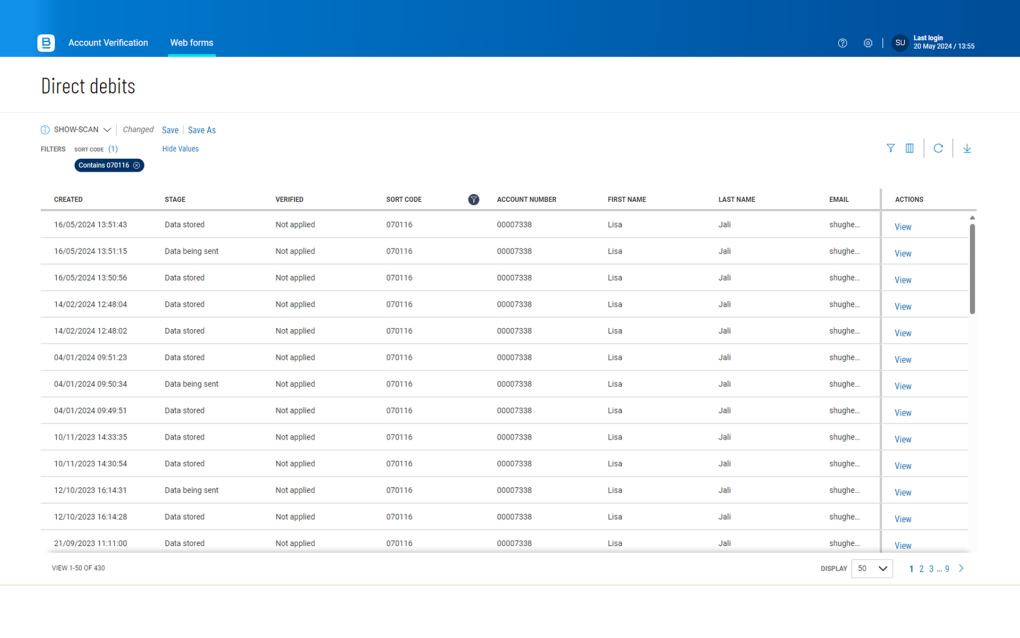Screen dimensions: 1020x638
Task: Download the table data
Action: [x=967, y=148]
